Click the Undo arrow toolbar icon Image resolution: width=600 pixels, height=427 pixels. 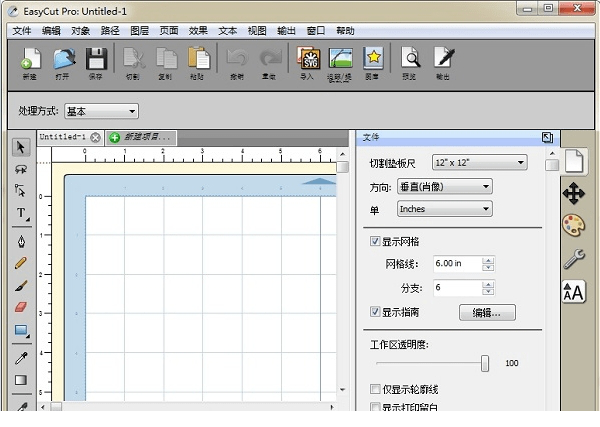pos(238,59)
